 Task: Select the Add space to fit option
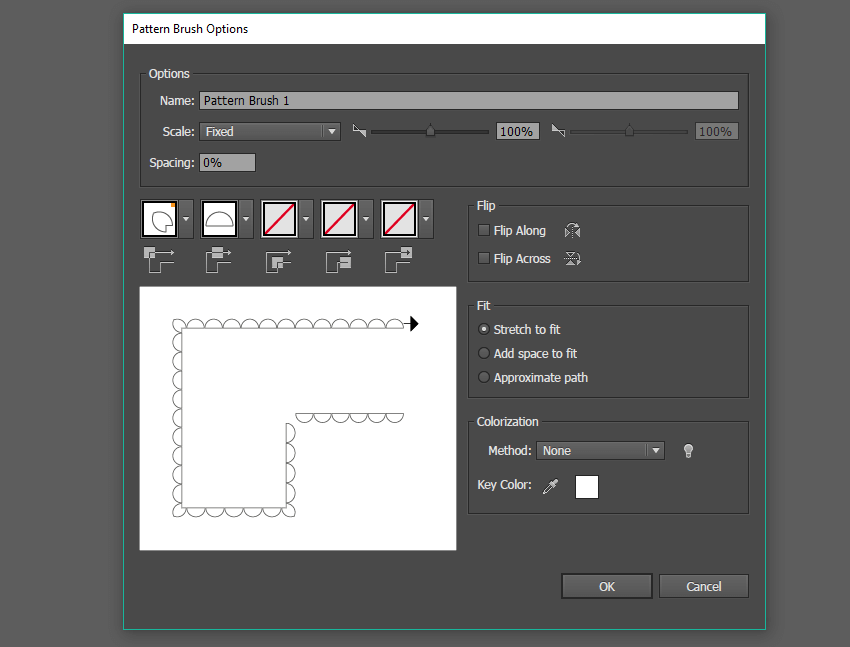[x=485, y=354]
